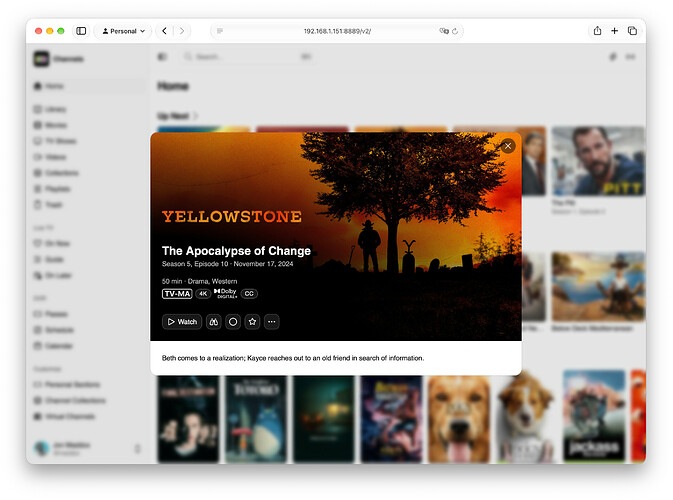Image resolution: width=673 pixels, height=500 pixels.
Task: Click 'Season 5, Episode 10' date line
Action: point(227,264)
